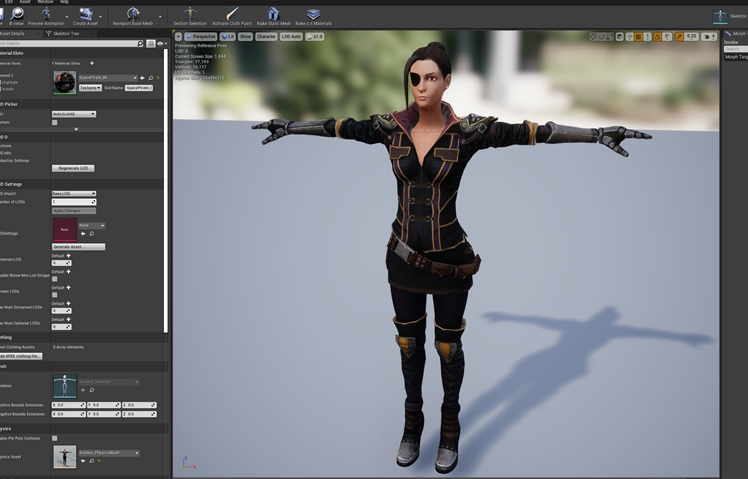
Task: Toggle Disable Below Min Lod Stripping checkbox
Action: [x=54, y=279]
